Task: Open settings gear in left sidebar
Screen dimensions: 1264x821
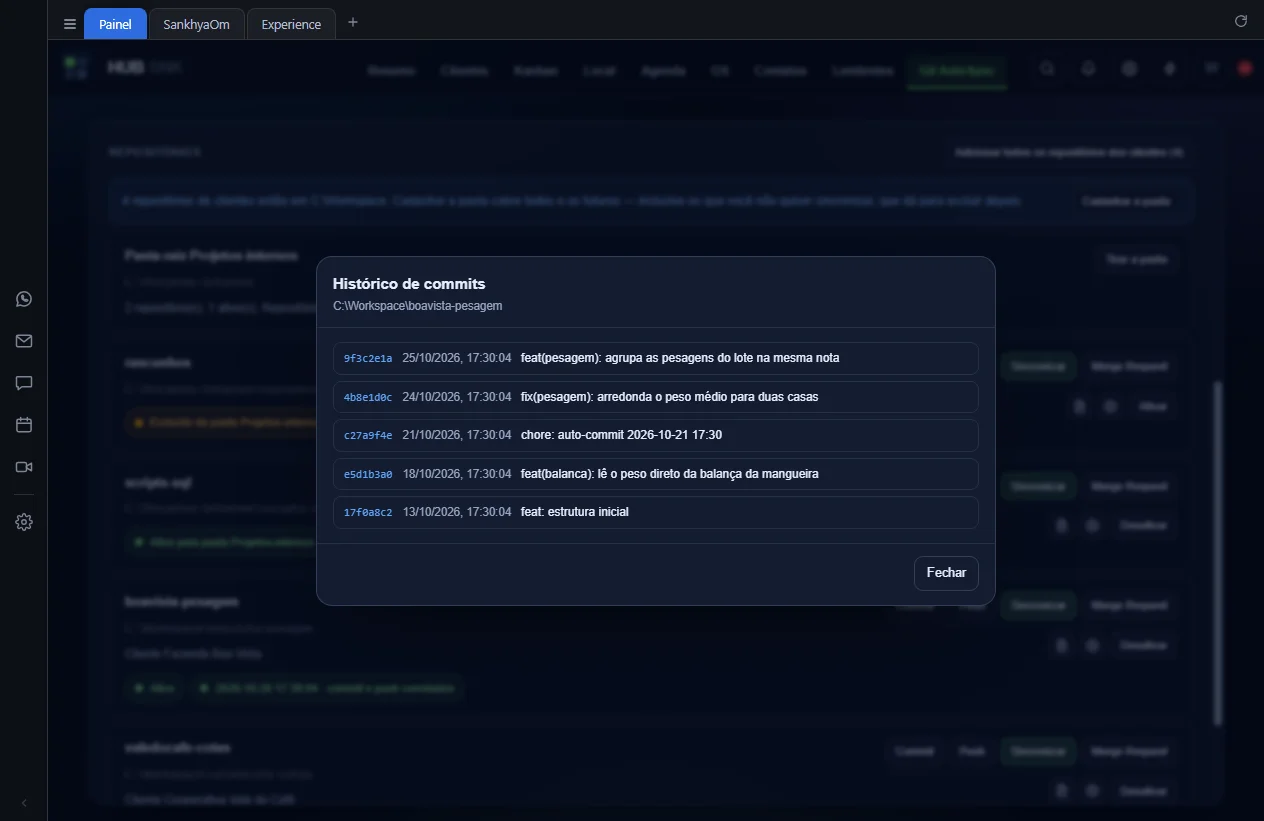Action: point(24,522)
